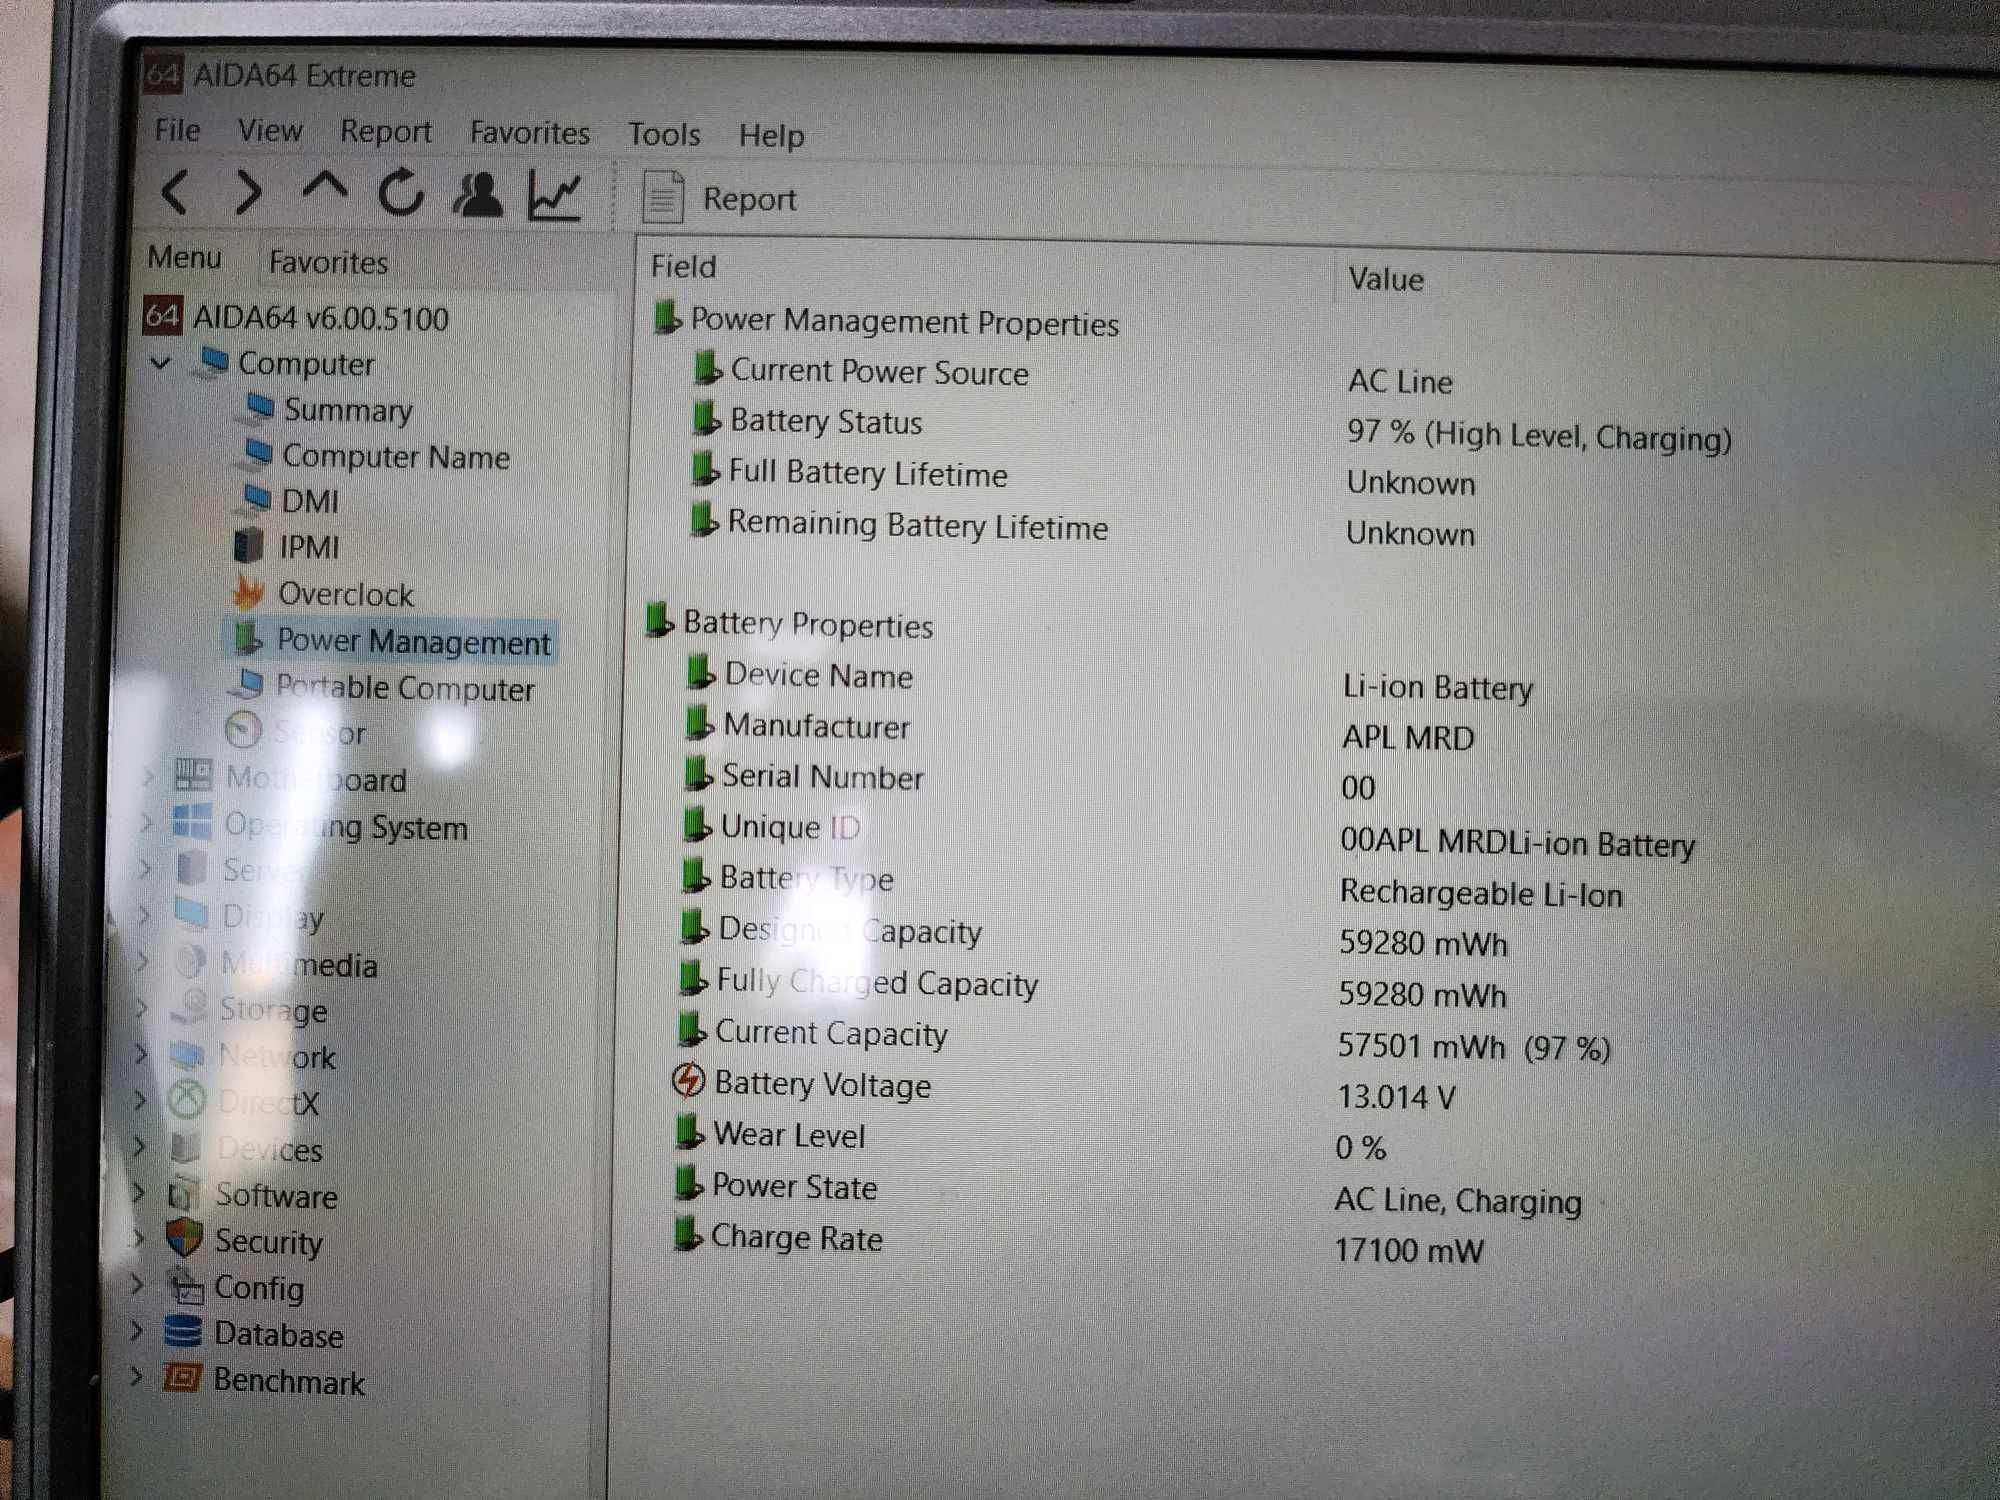Open the File menu
Viewport: 2000px width, 1500px height.
173,132
